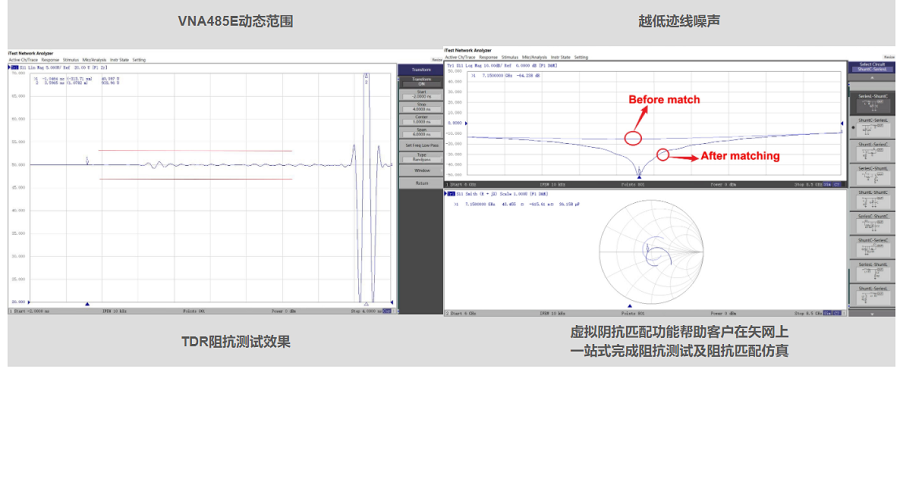Select the bottom ShuntL-SeriesL circuit icon

tap(871, 293)
